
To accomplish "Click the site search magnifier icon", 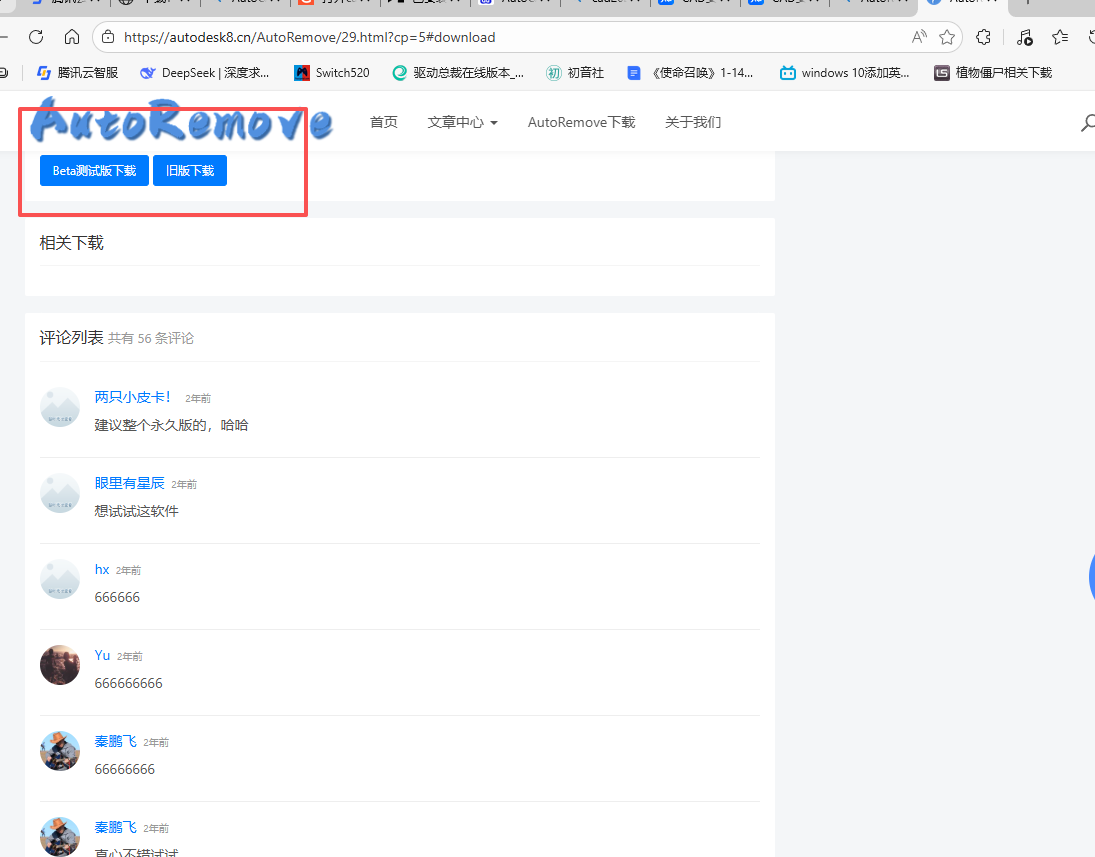I will point(1087,123).
